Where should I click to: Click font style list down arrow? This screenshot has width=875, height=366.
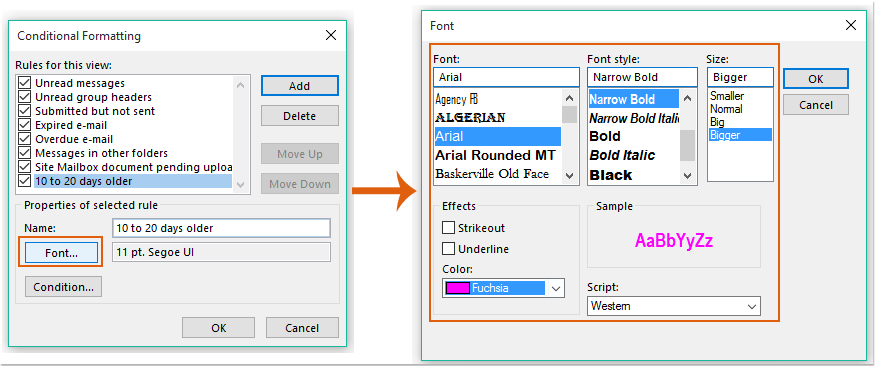click(688, 175)
